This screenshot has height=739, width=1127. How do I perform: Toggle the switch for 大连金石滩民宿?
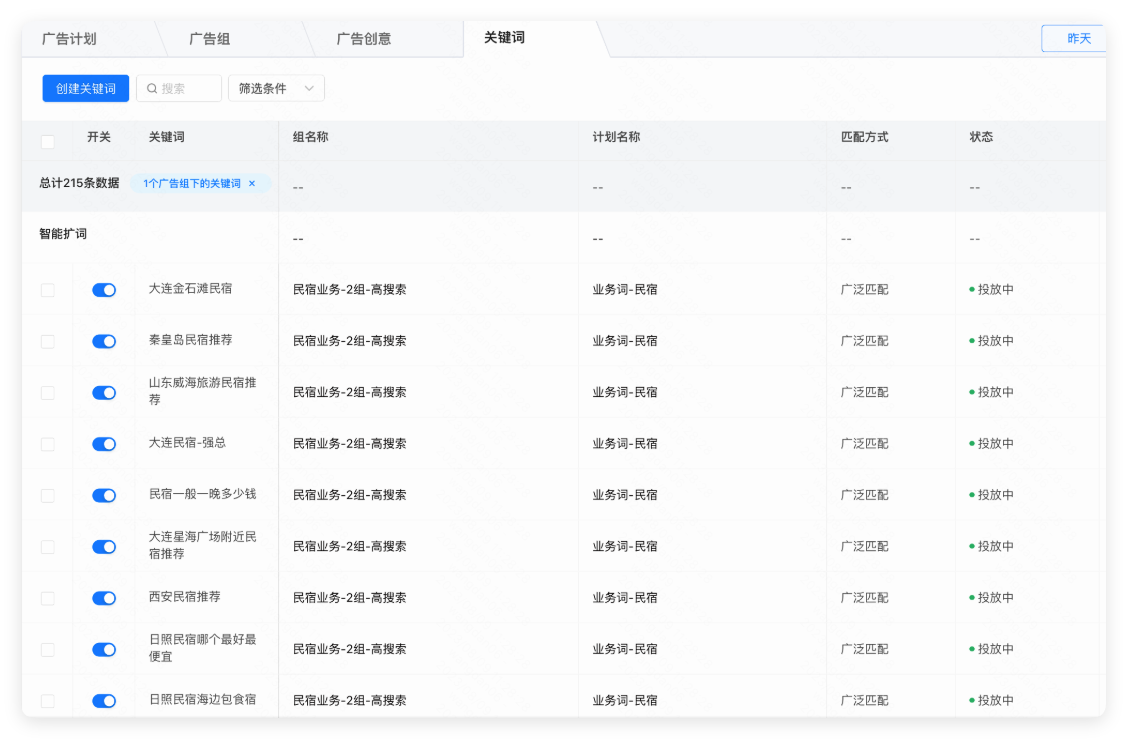point(104,290)
